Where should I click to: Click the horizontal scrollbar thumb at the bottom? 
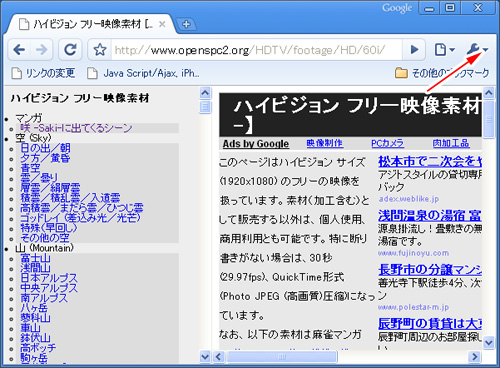pyautogui.click(x=282, y=357)
